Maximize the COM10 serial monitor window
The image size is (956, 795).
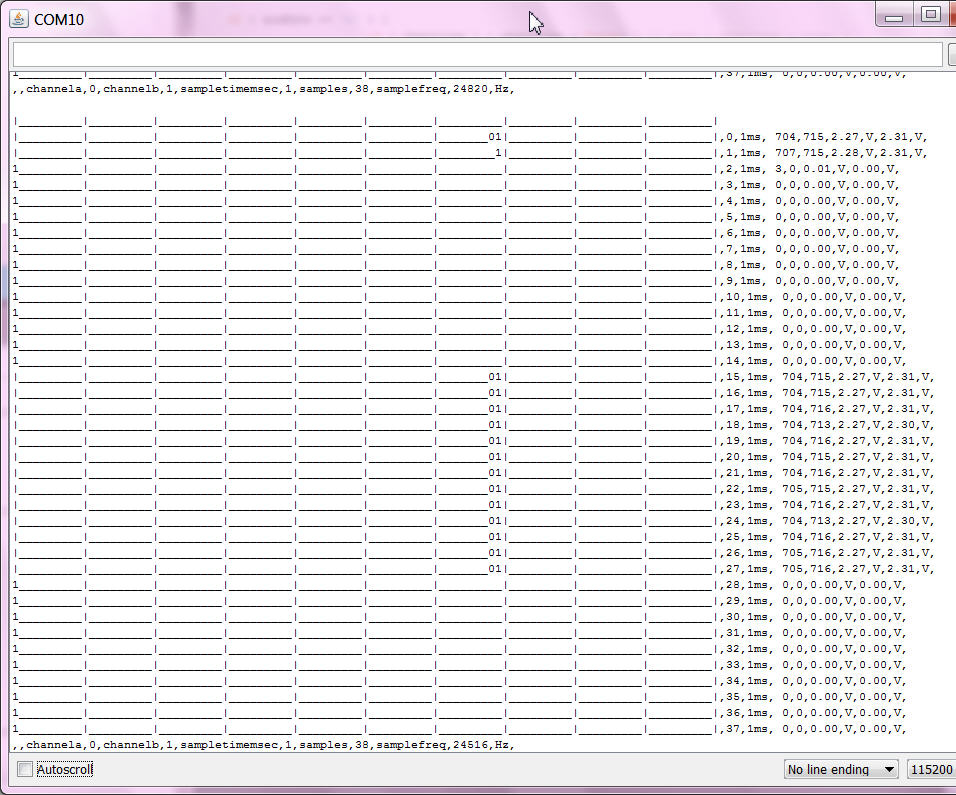(931, 15)
